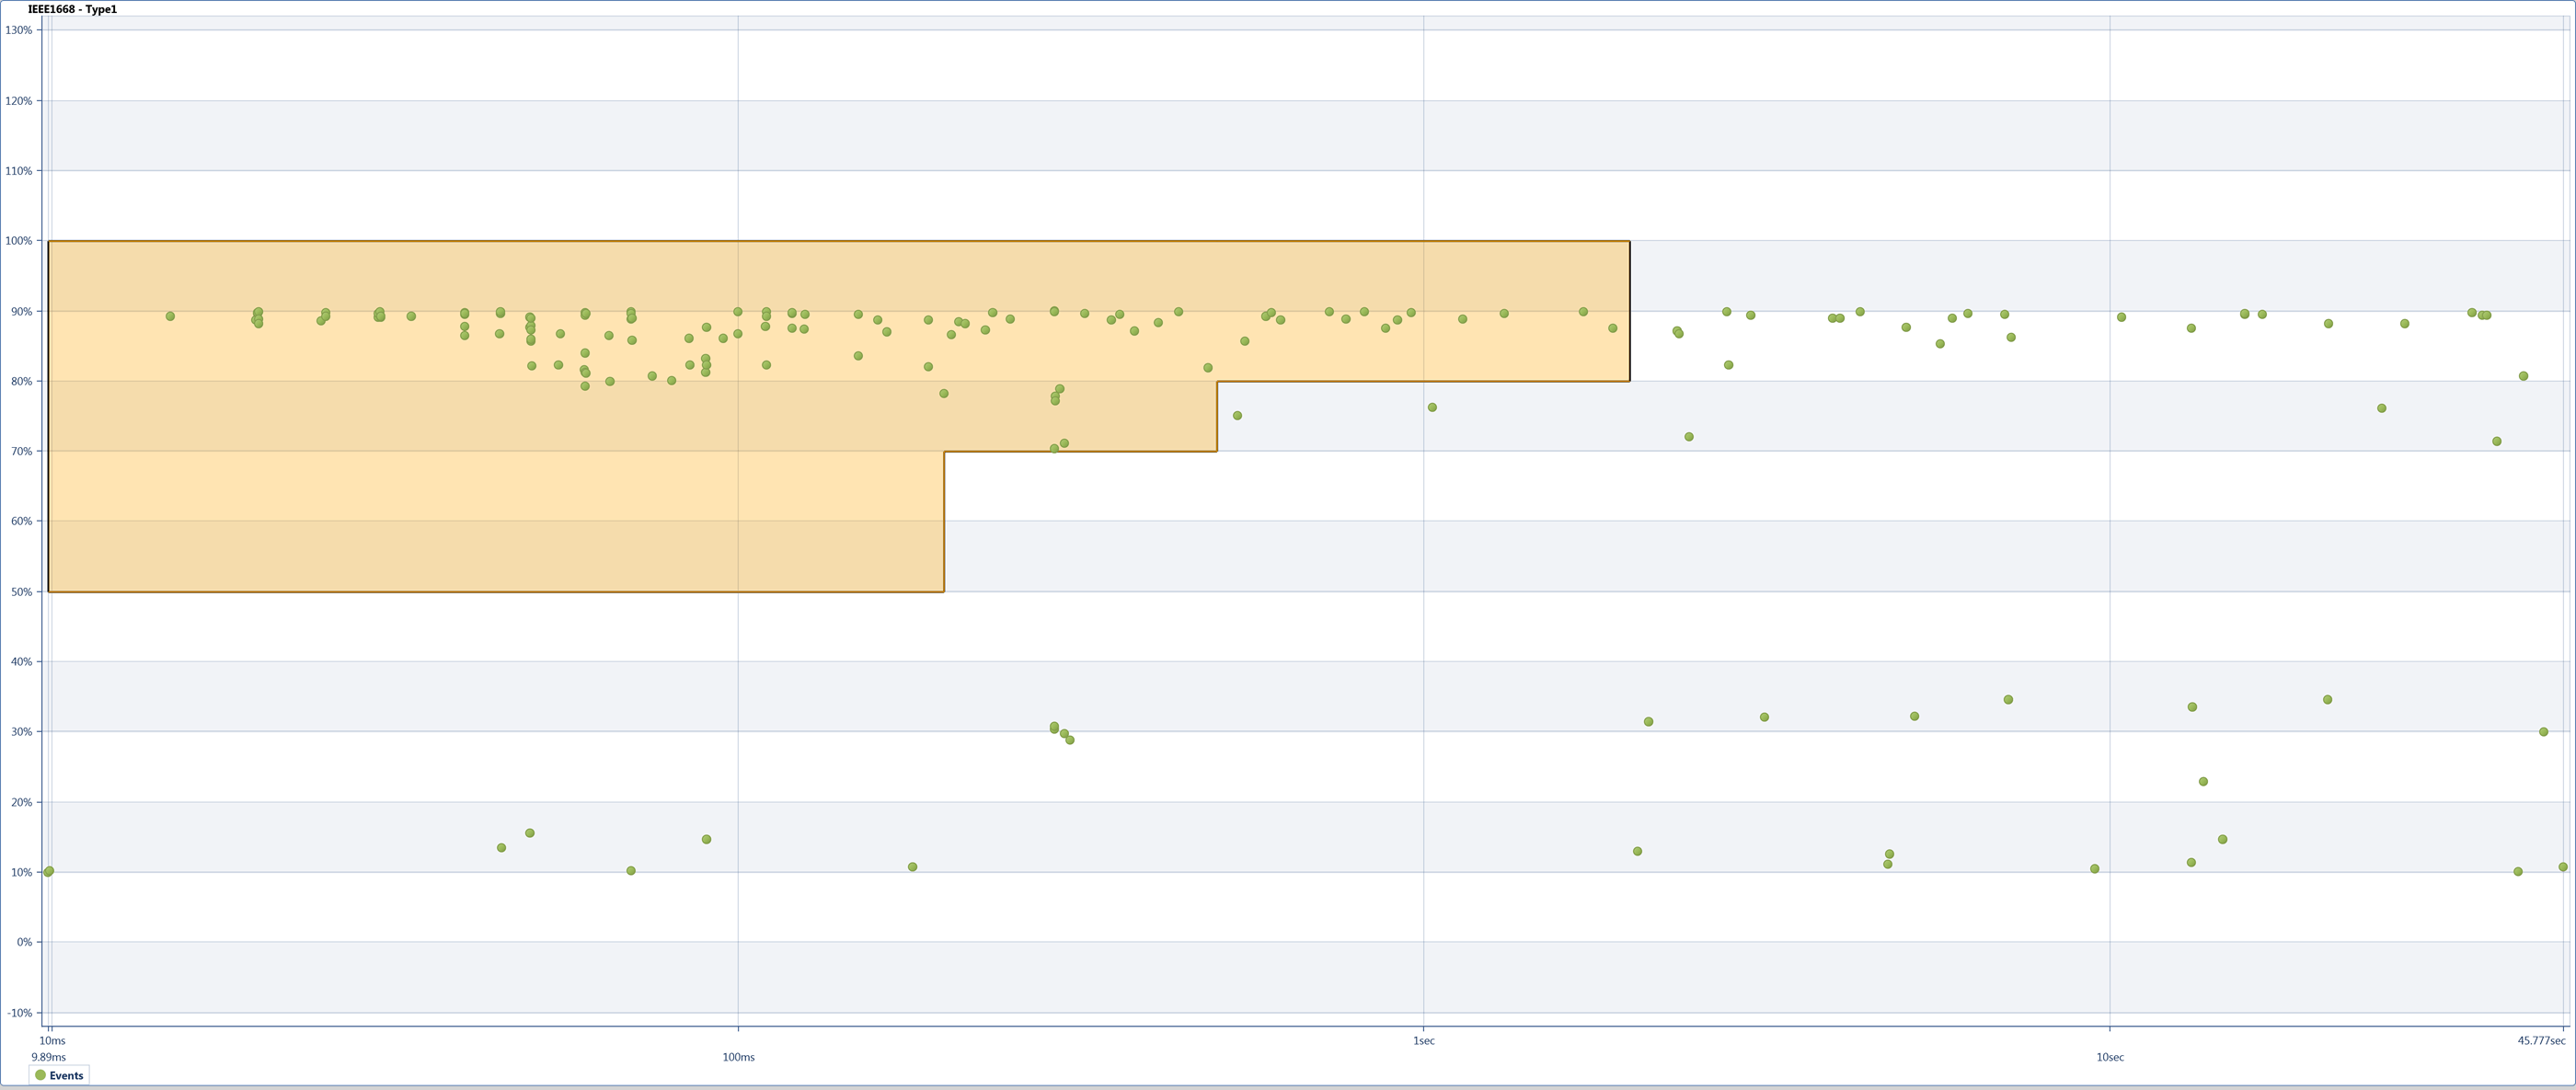The height and width of the screenshot is (1090, 2576).
Task: Click the green Events legend marker
Action: [40, 1075]
